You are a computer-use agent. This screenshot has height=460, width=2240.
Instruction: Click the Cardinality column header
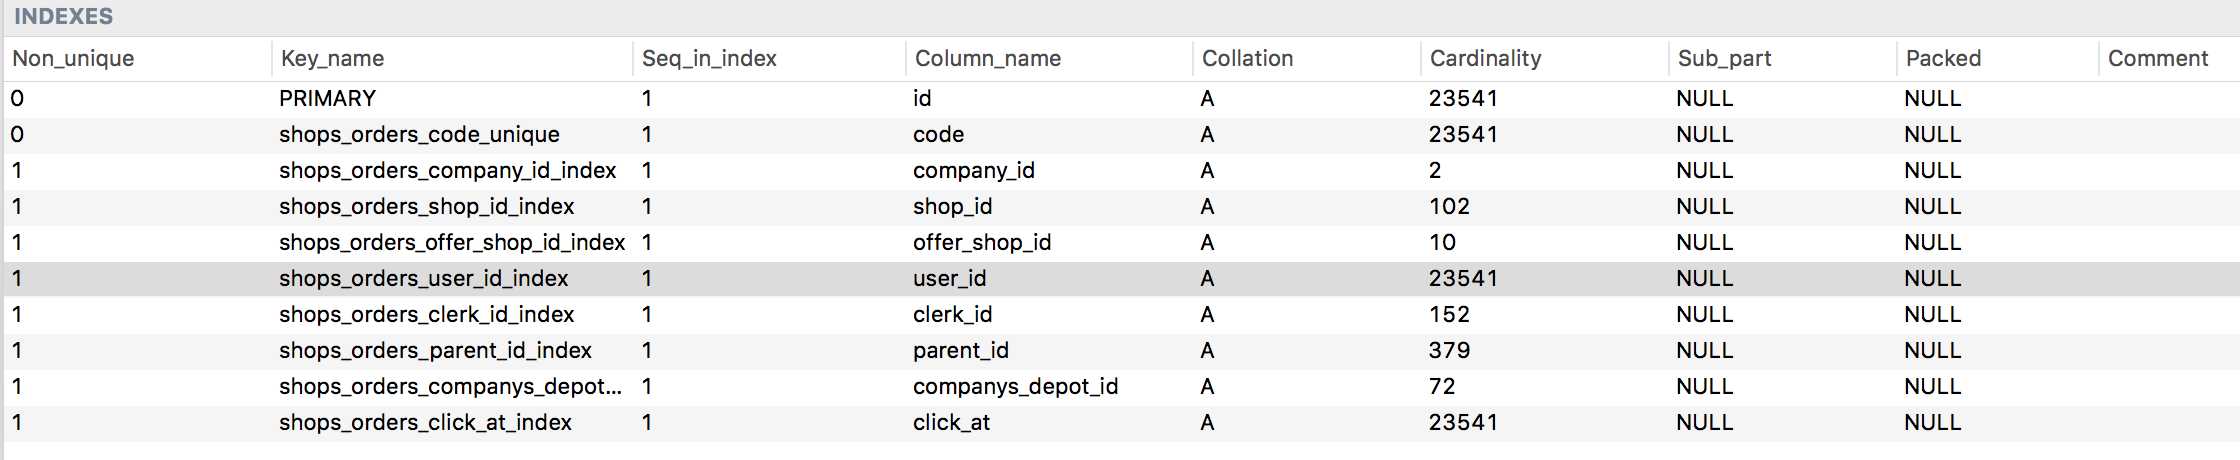1544,59
